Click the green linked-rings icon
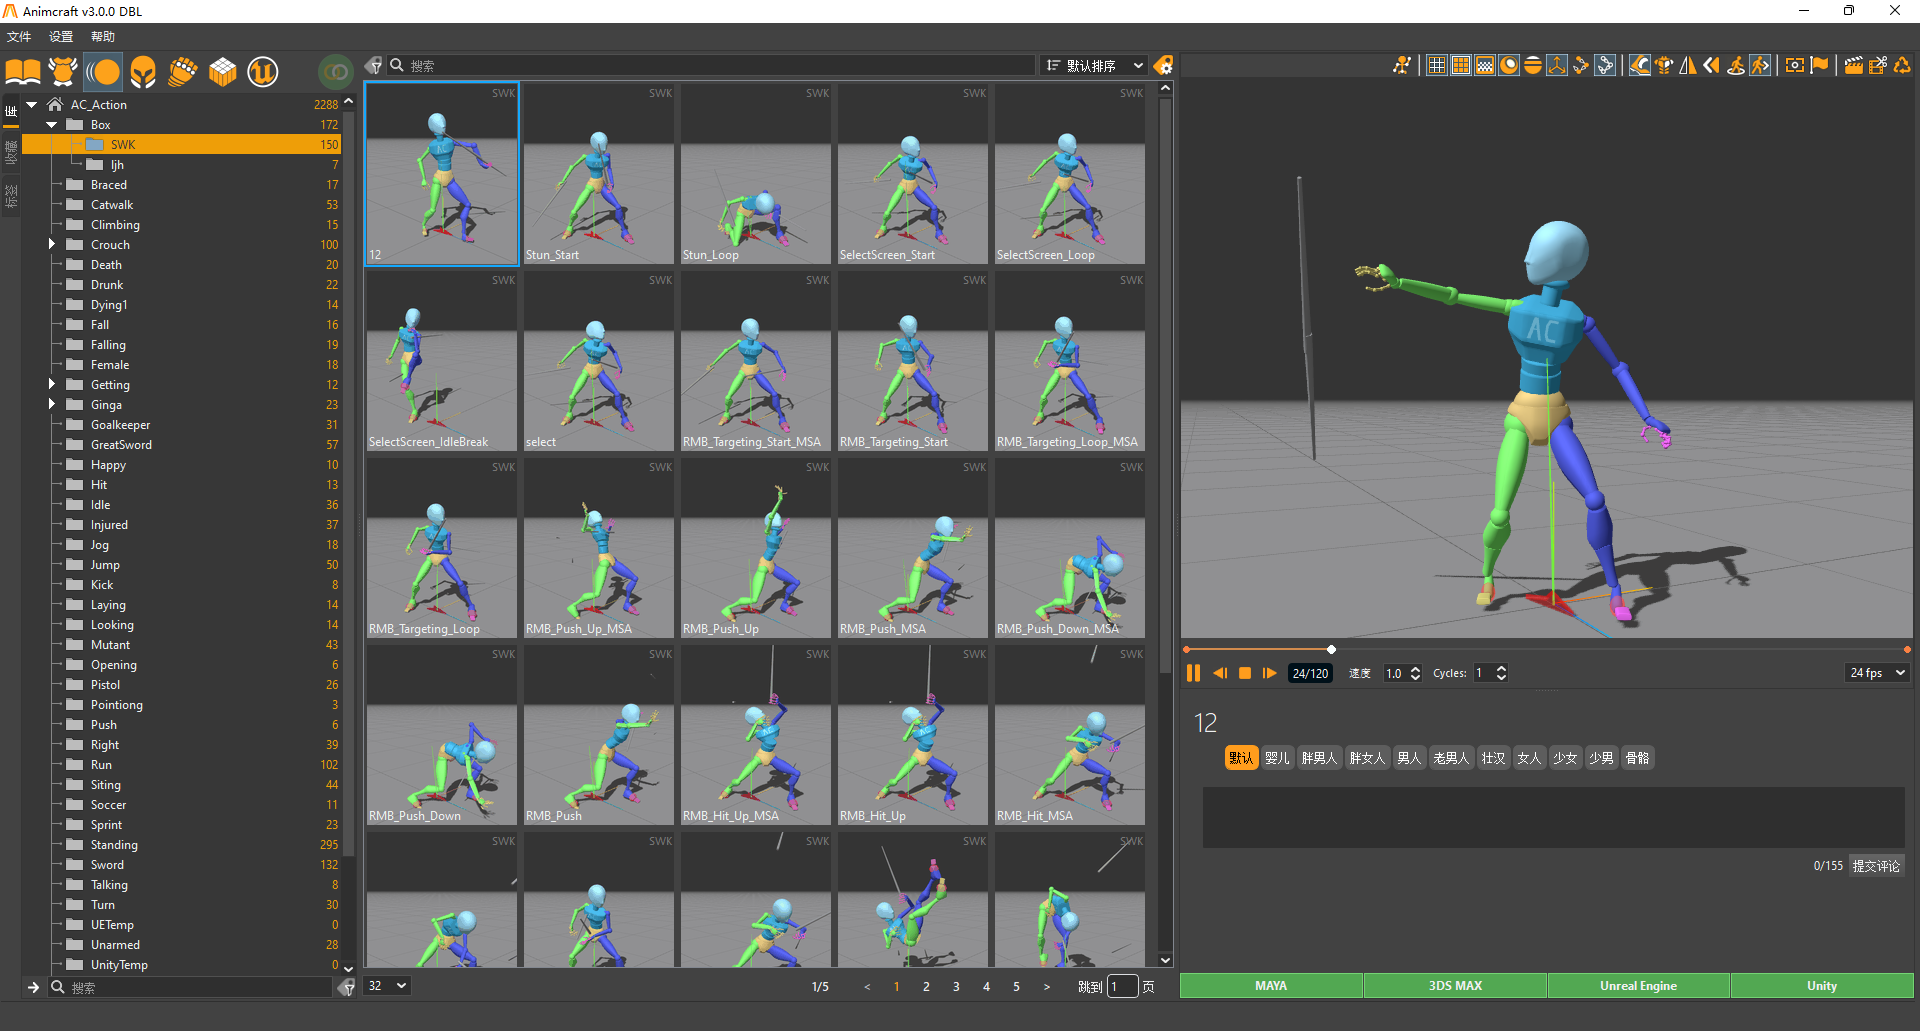The height and width of the screenshot is (1031, 1920). coord(336,71)
